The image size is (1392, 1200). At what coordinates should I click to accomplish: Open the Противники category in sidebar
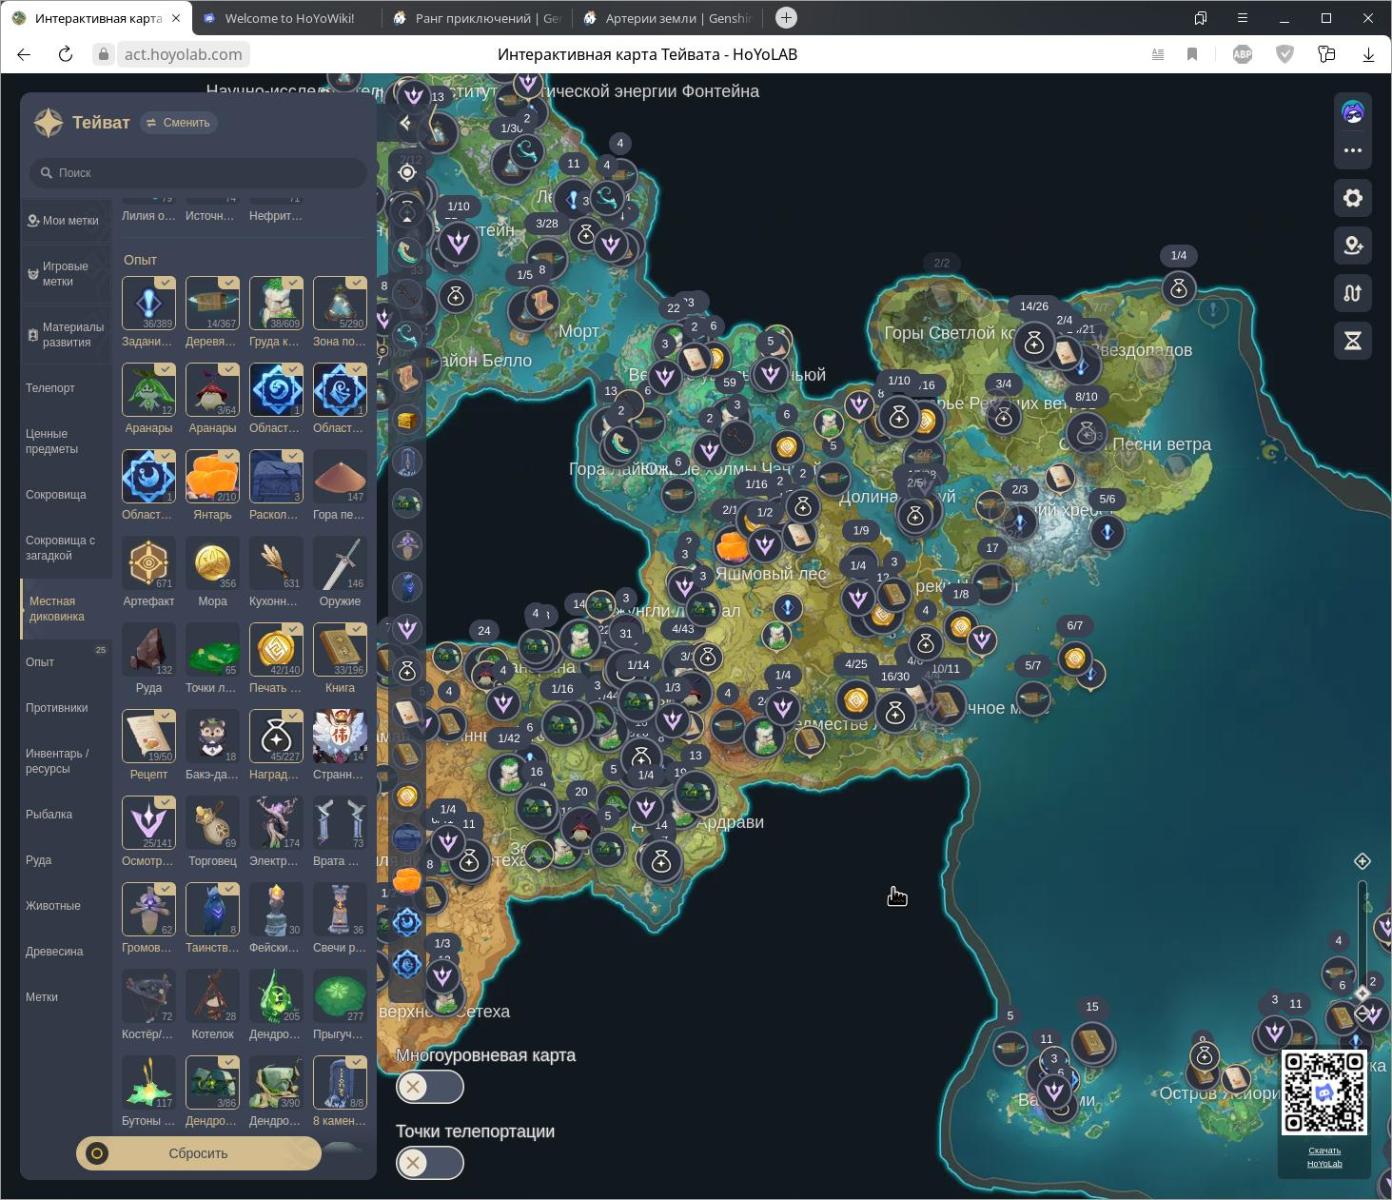(x=66, y=708)
